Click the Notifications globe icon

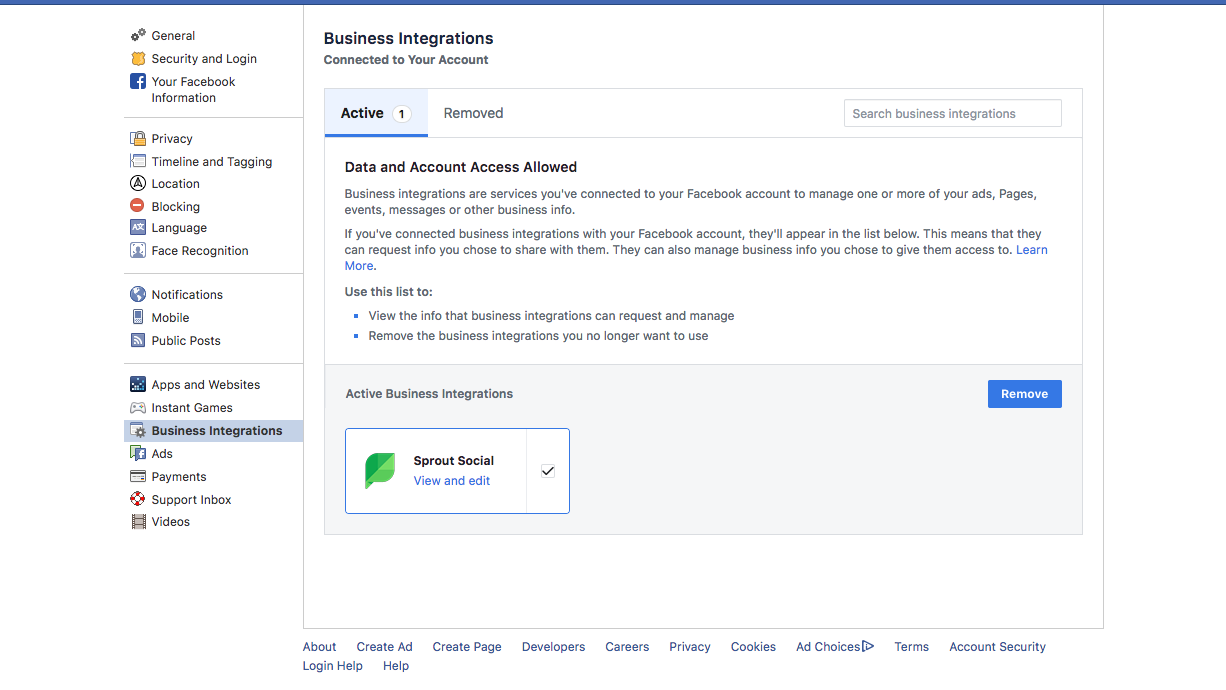(x=137, y=293)
